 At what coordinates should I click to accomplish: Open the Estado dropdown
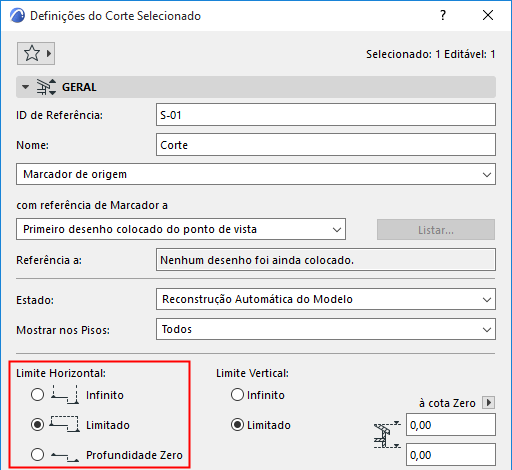[x=326, y=299]
